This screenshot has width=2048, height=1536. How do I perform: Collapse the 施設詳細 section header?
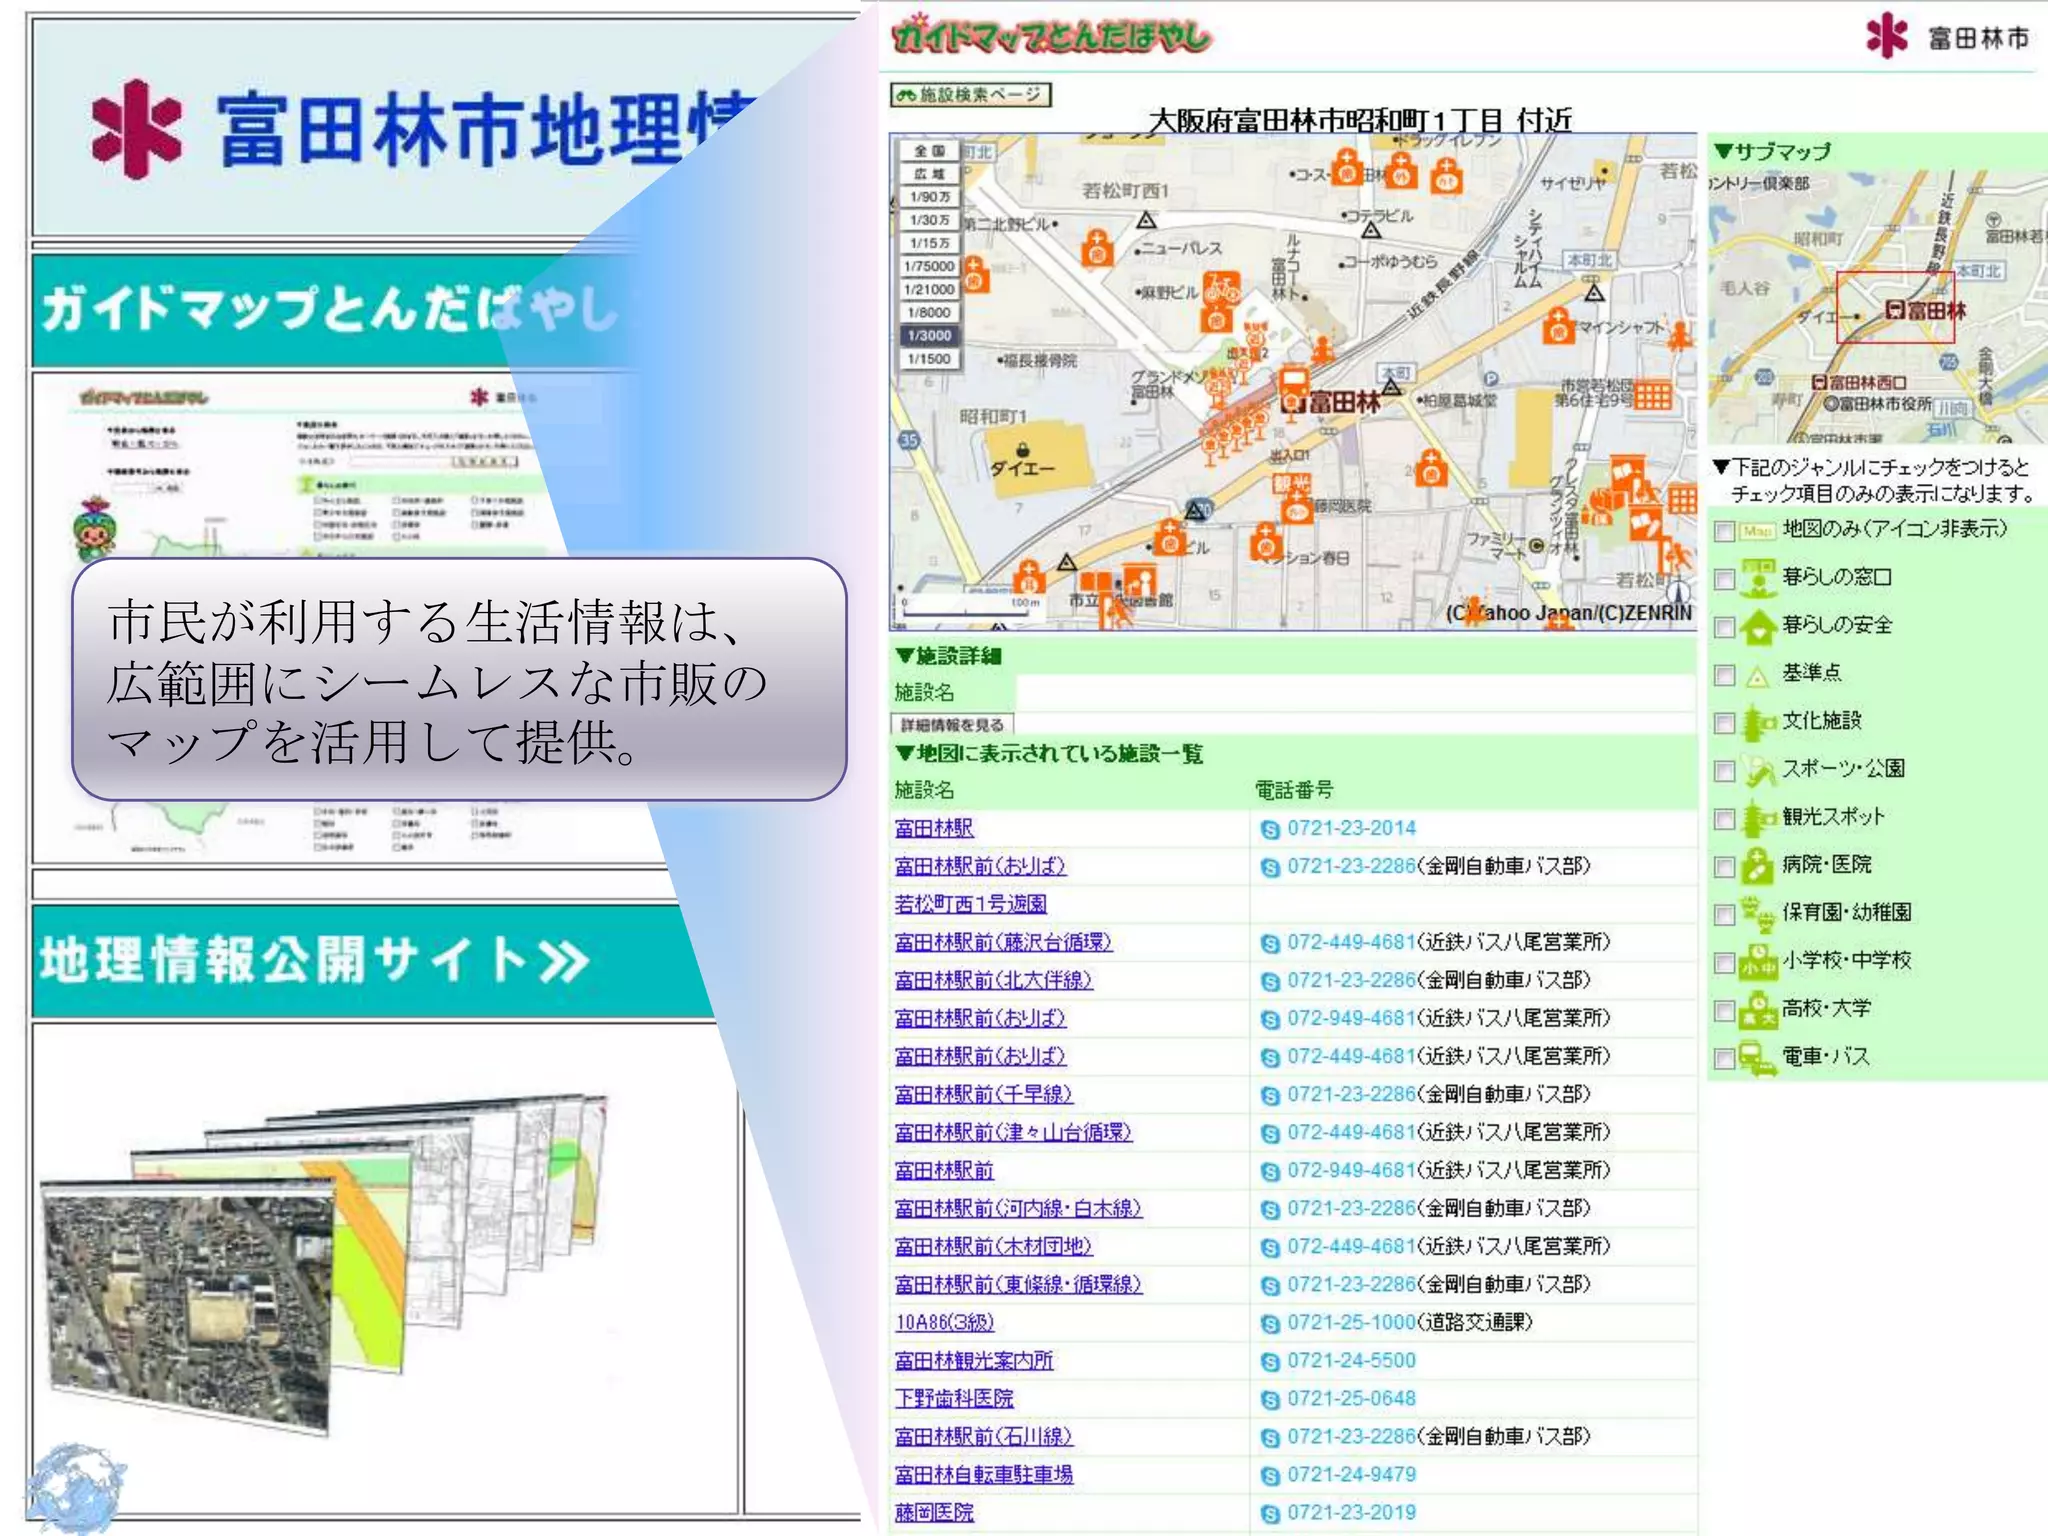coord(947,656)
